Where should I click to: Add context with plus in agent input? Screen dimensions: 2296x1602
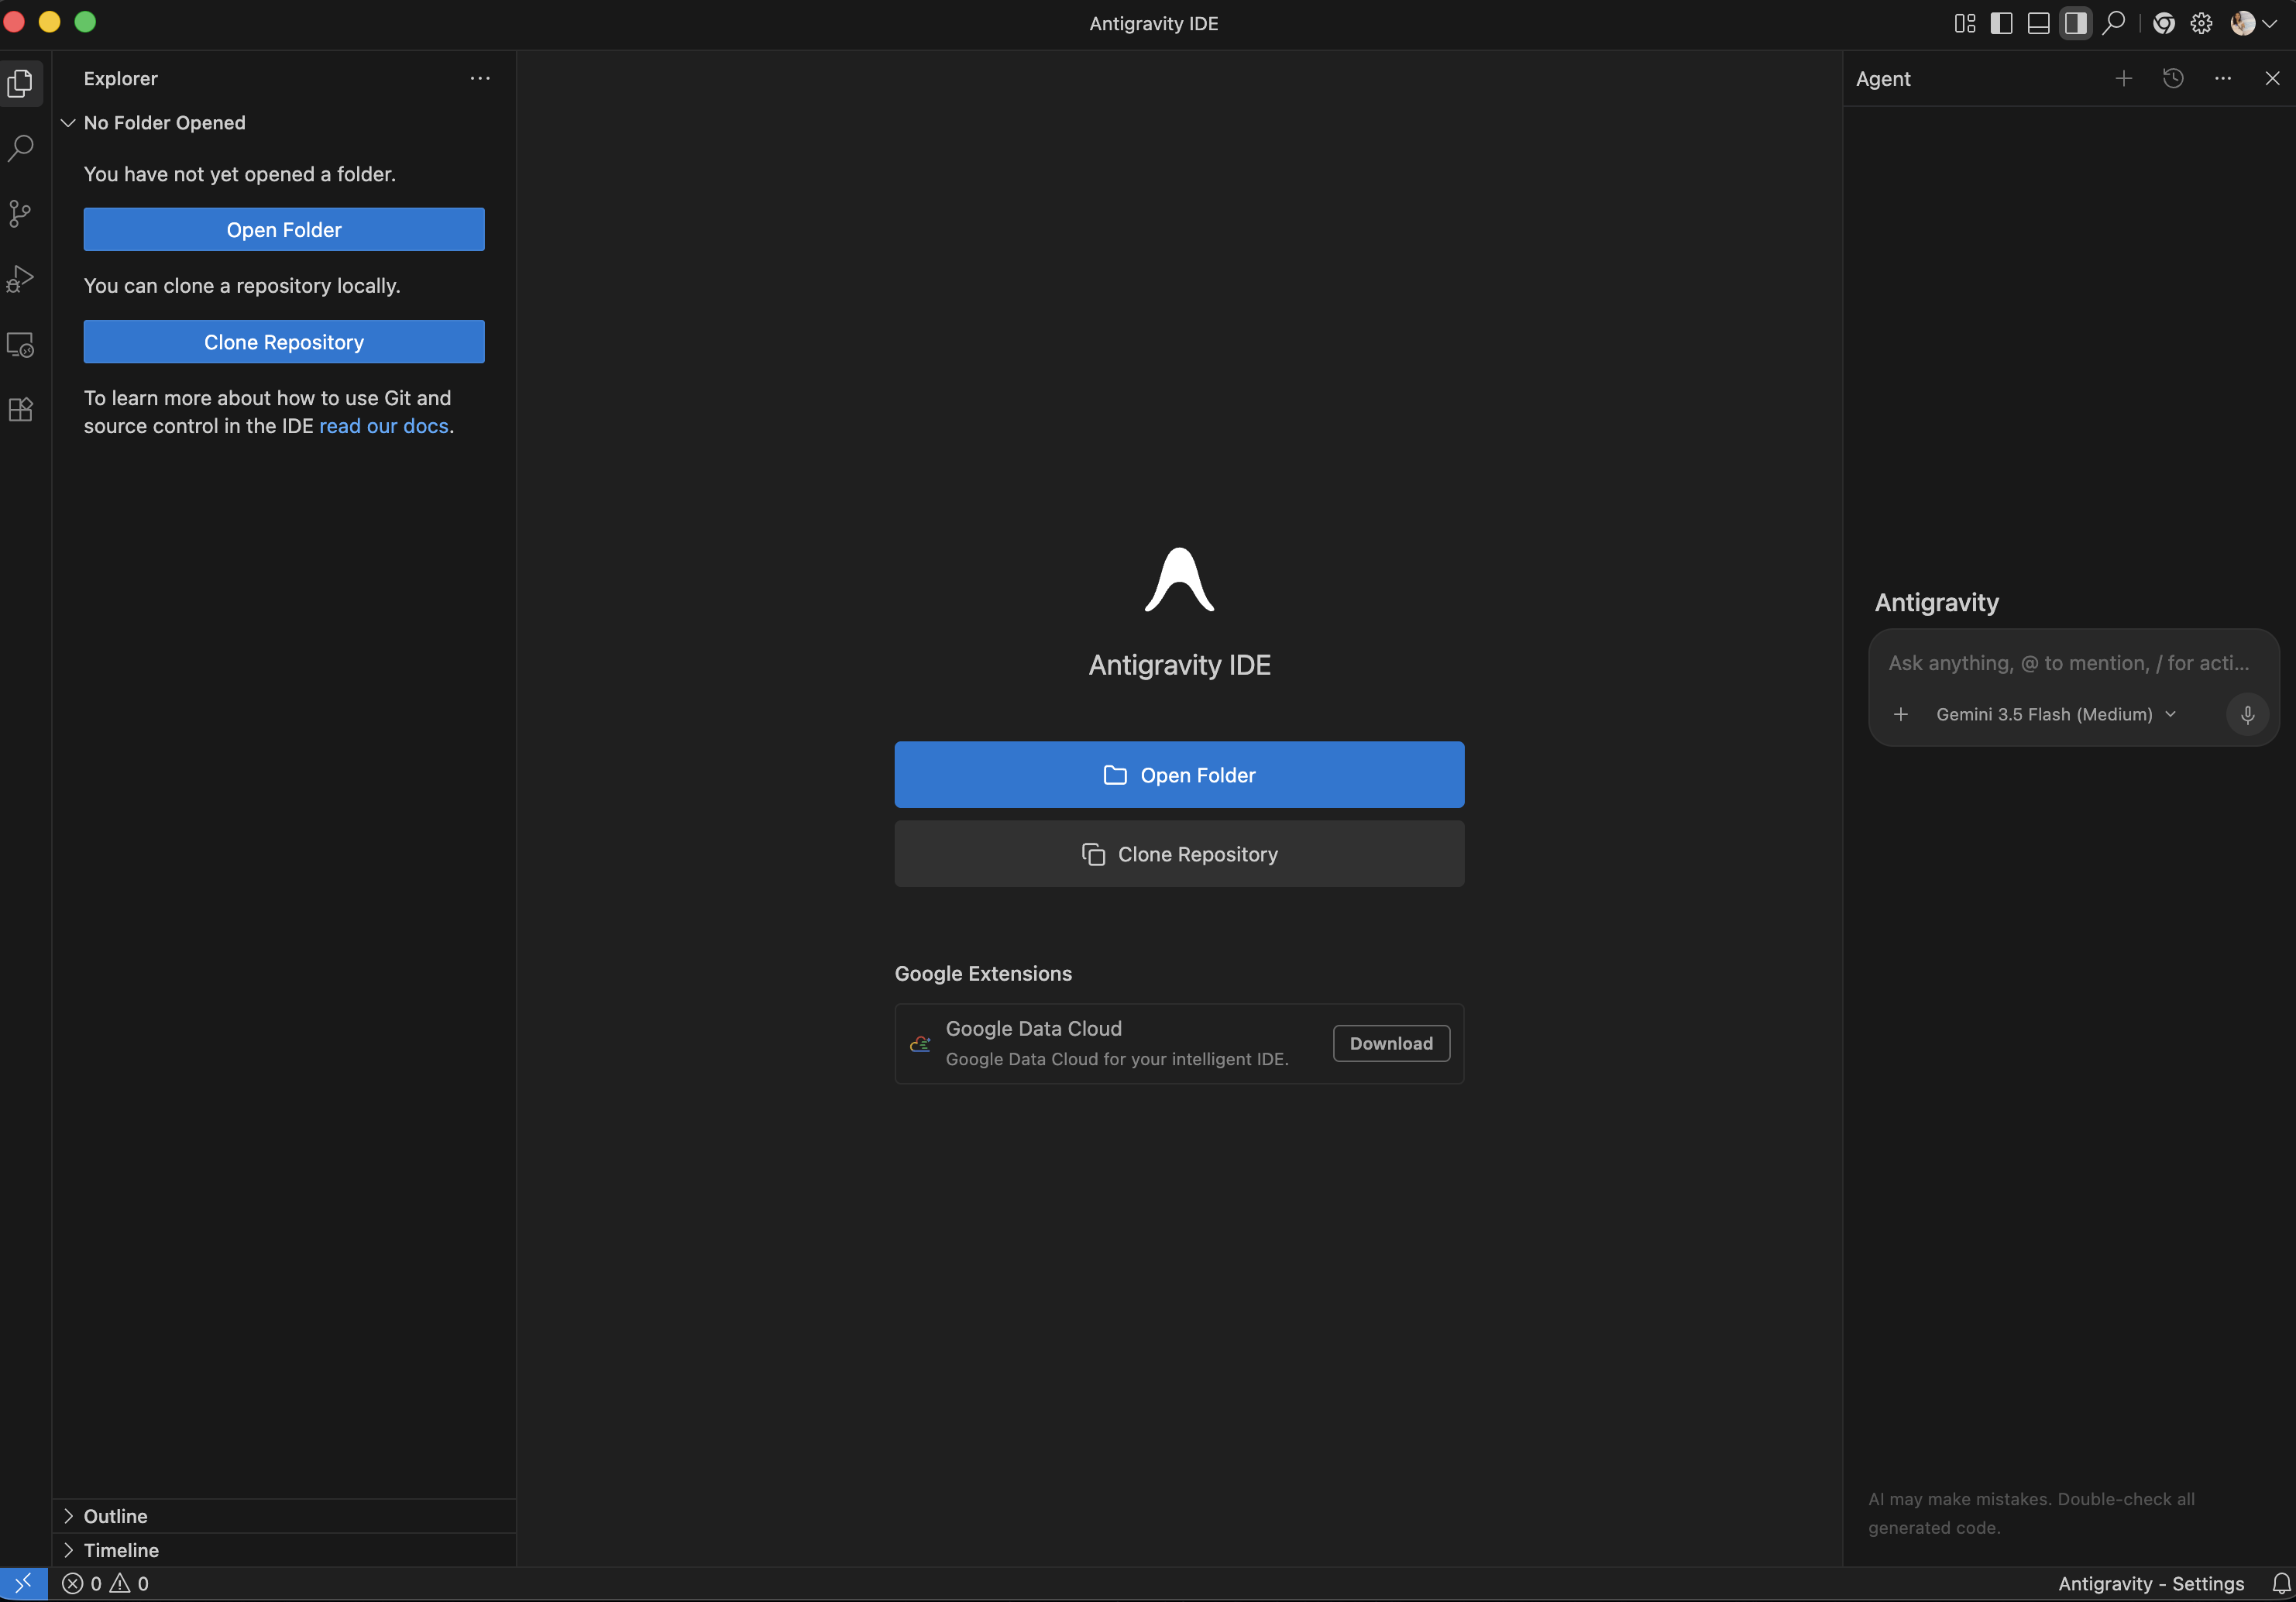click(x=1901, y=714)
